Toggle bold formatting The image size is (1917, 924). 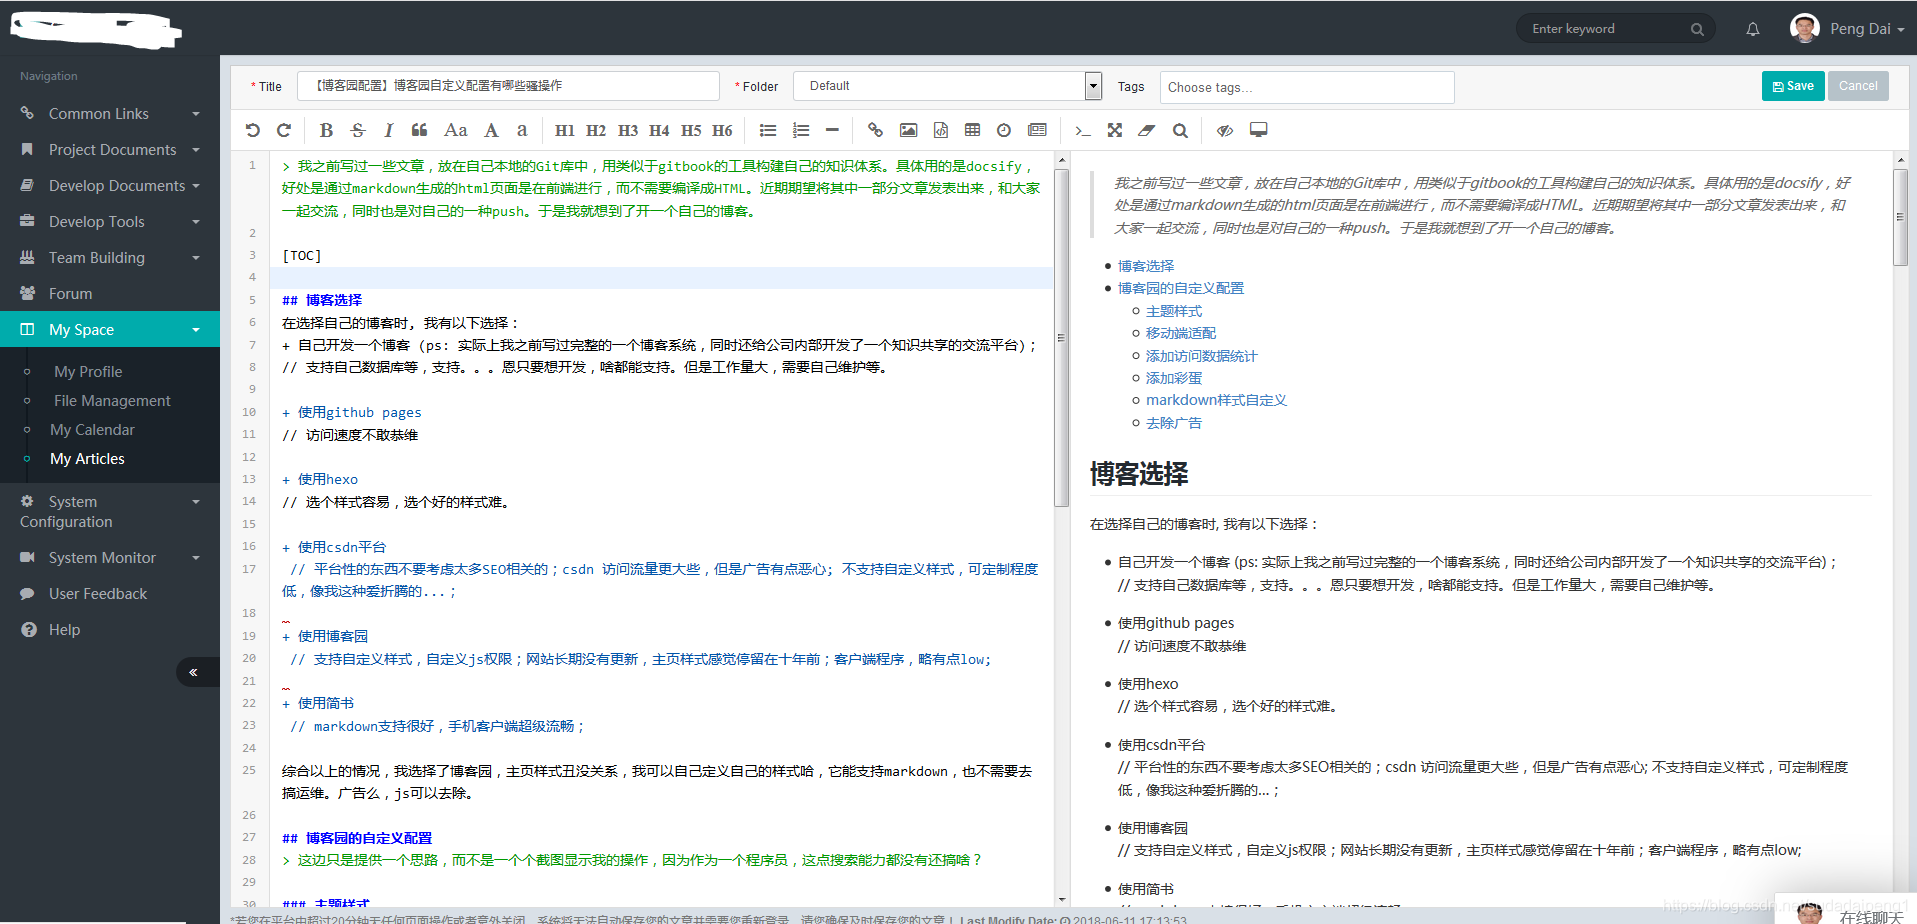coord(326,130)
